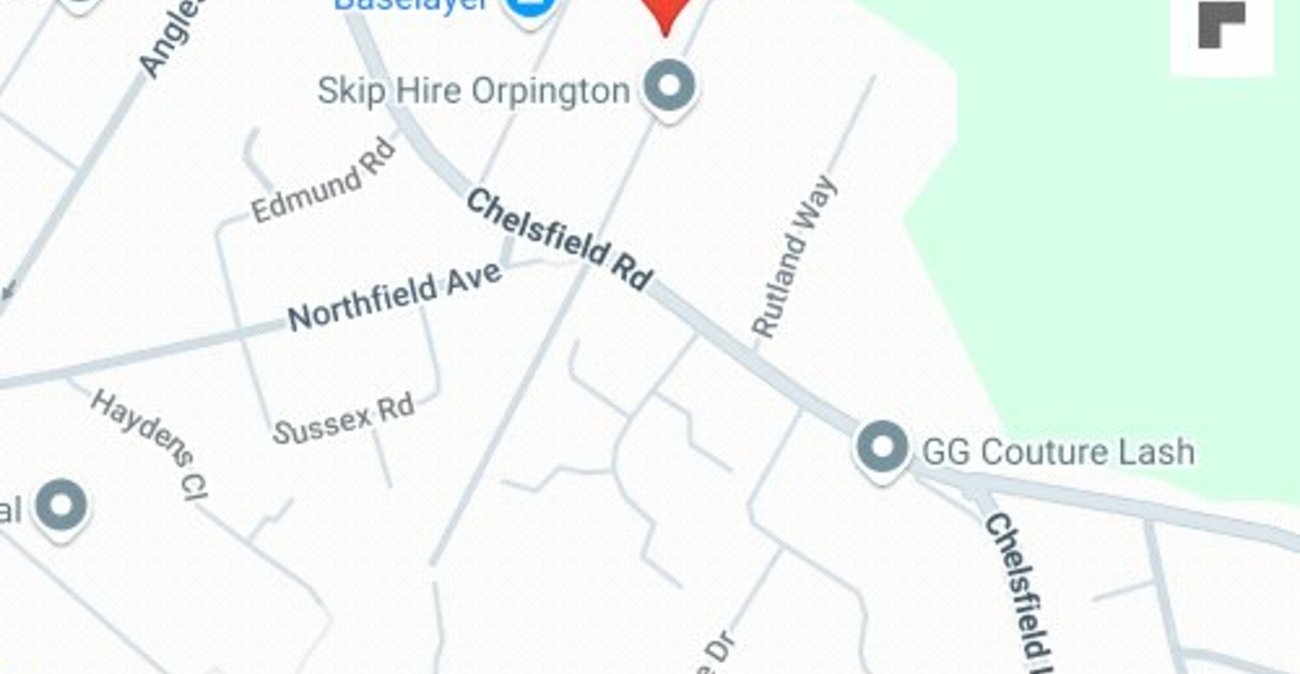Click the partially visible marker at top-left corner
The width and height of the screenshot is (1300, 674).
[x=80, y=6]
